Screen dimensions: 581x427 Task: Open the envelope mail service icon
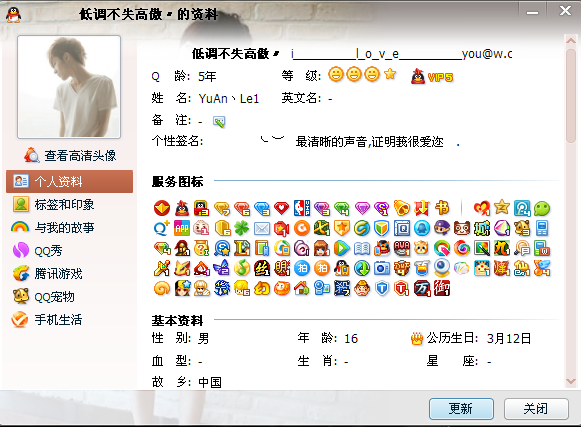[262, 228]
